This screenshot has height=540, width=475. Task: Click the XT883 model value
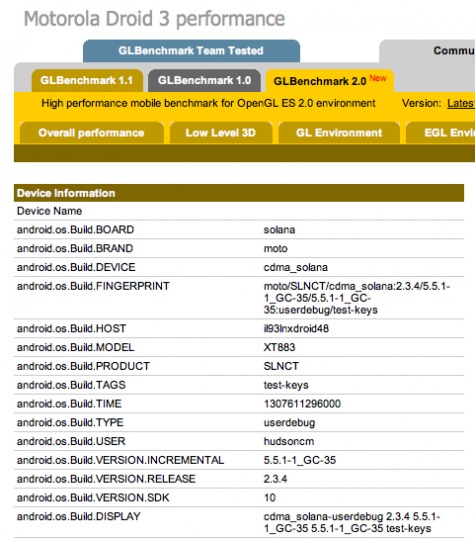(x=279, y=347)
